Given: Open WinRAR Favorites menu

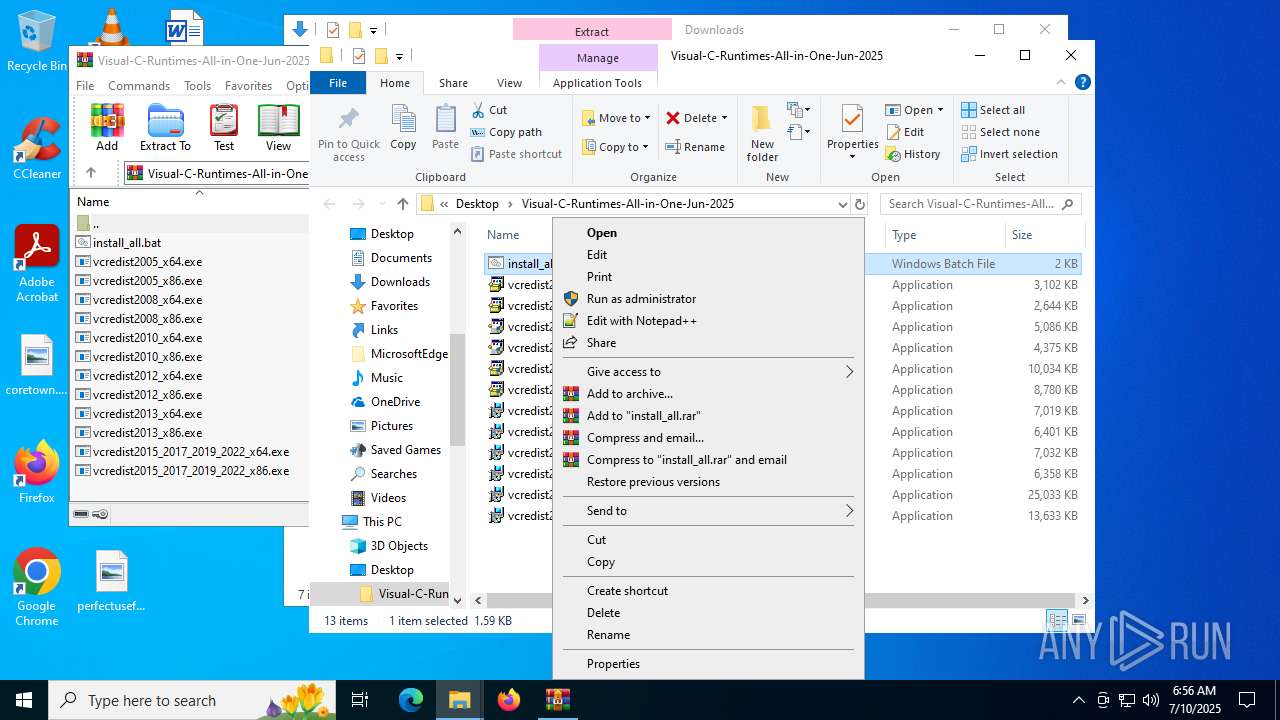Looking at the screenshot, I should click(x=249, y=86).
